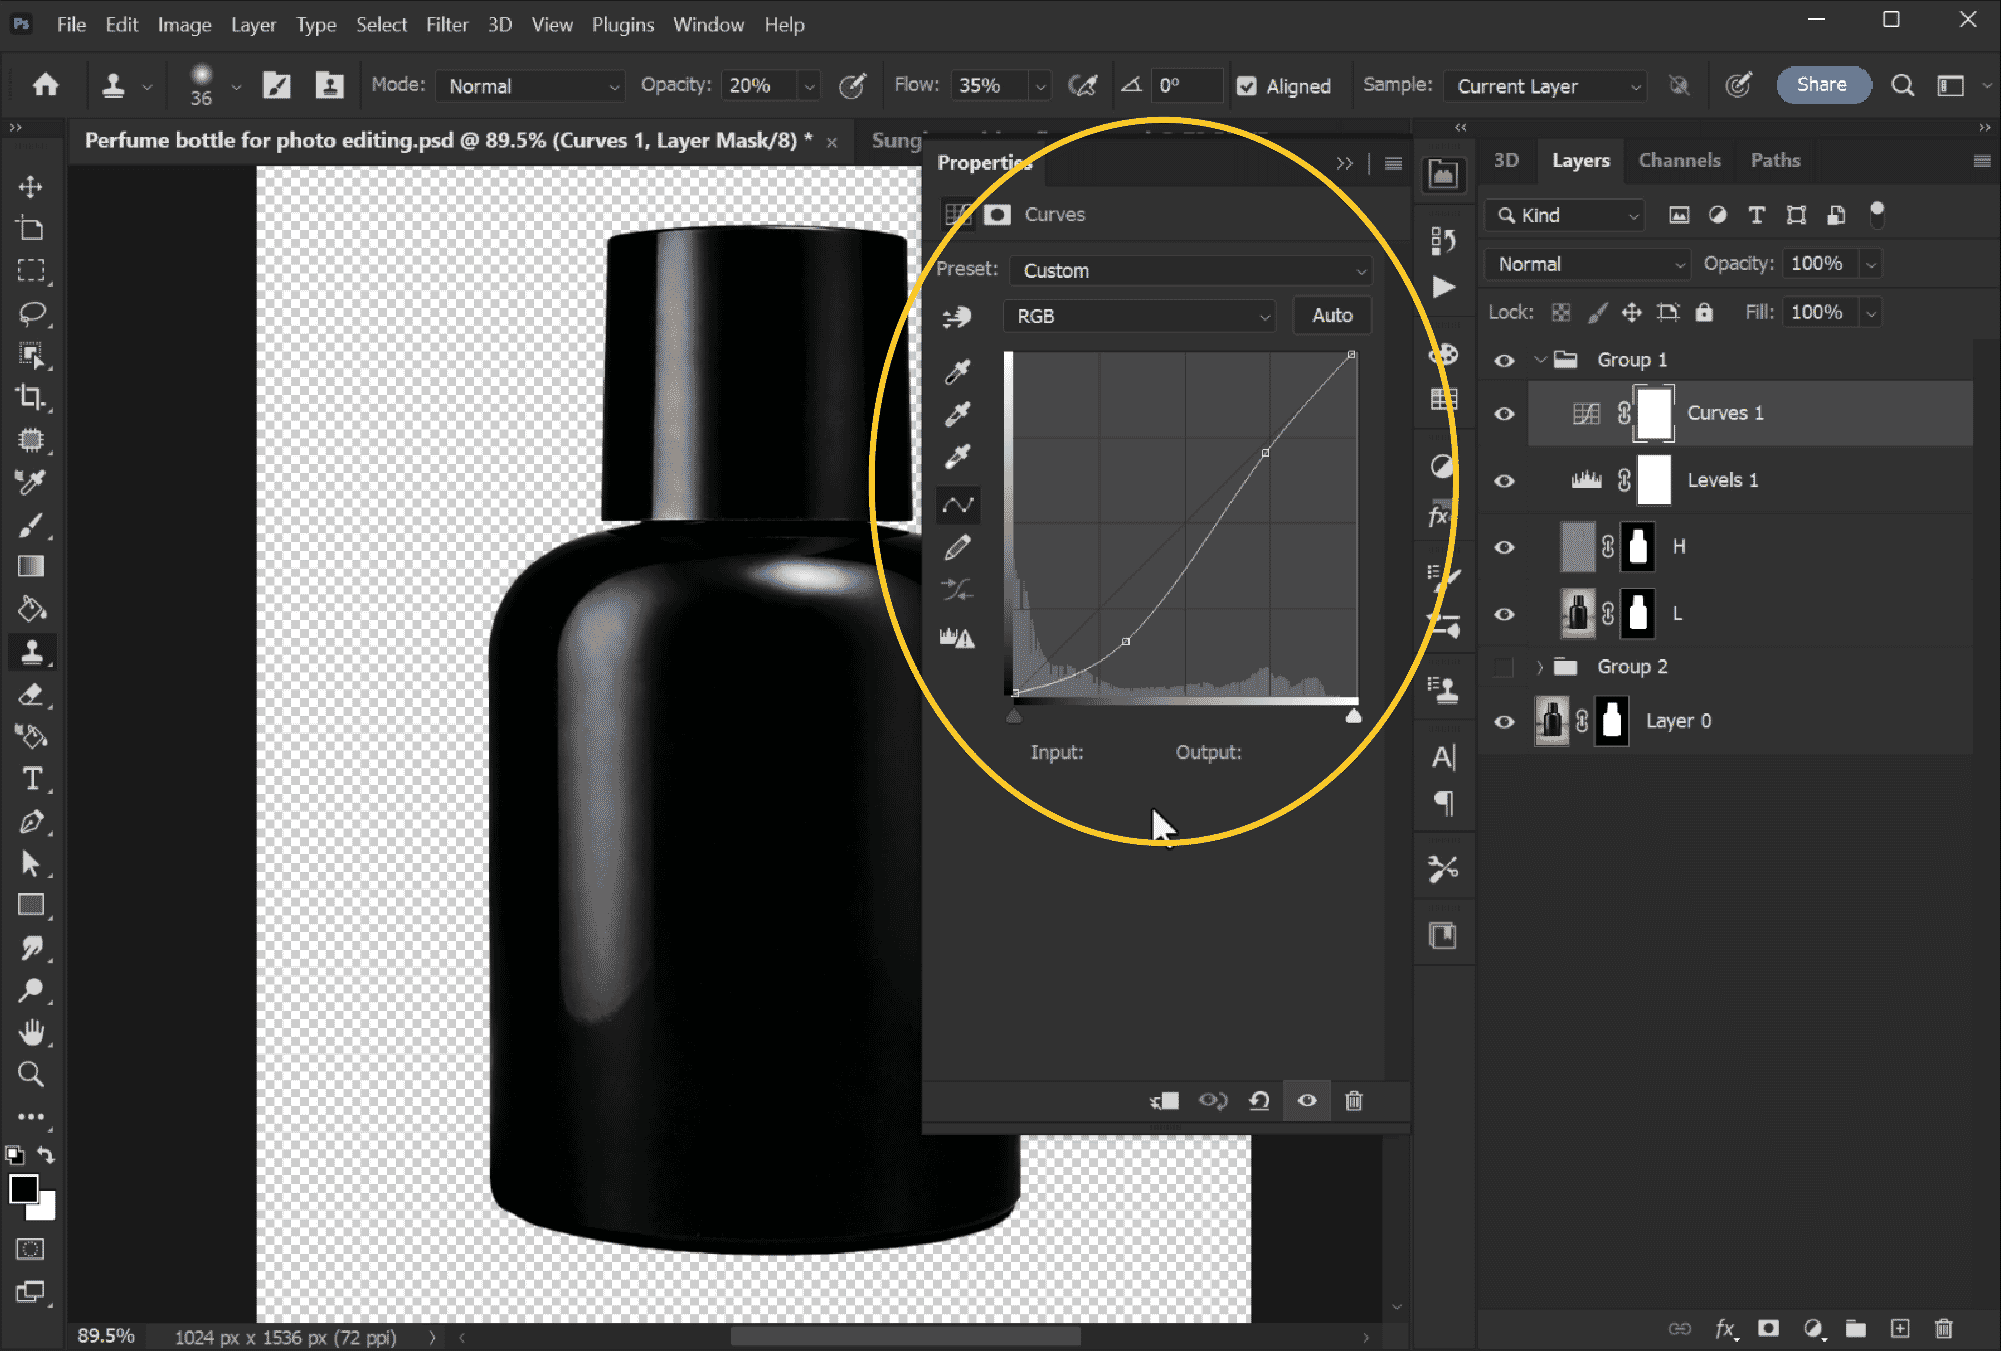Choose the pencil draw-curve tool
The image size is (2001, 1351).
coord(957,548)
